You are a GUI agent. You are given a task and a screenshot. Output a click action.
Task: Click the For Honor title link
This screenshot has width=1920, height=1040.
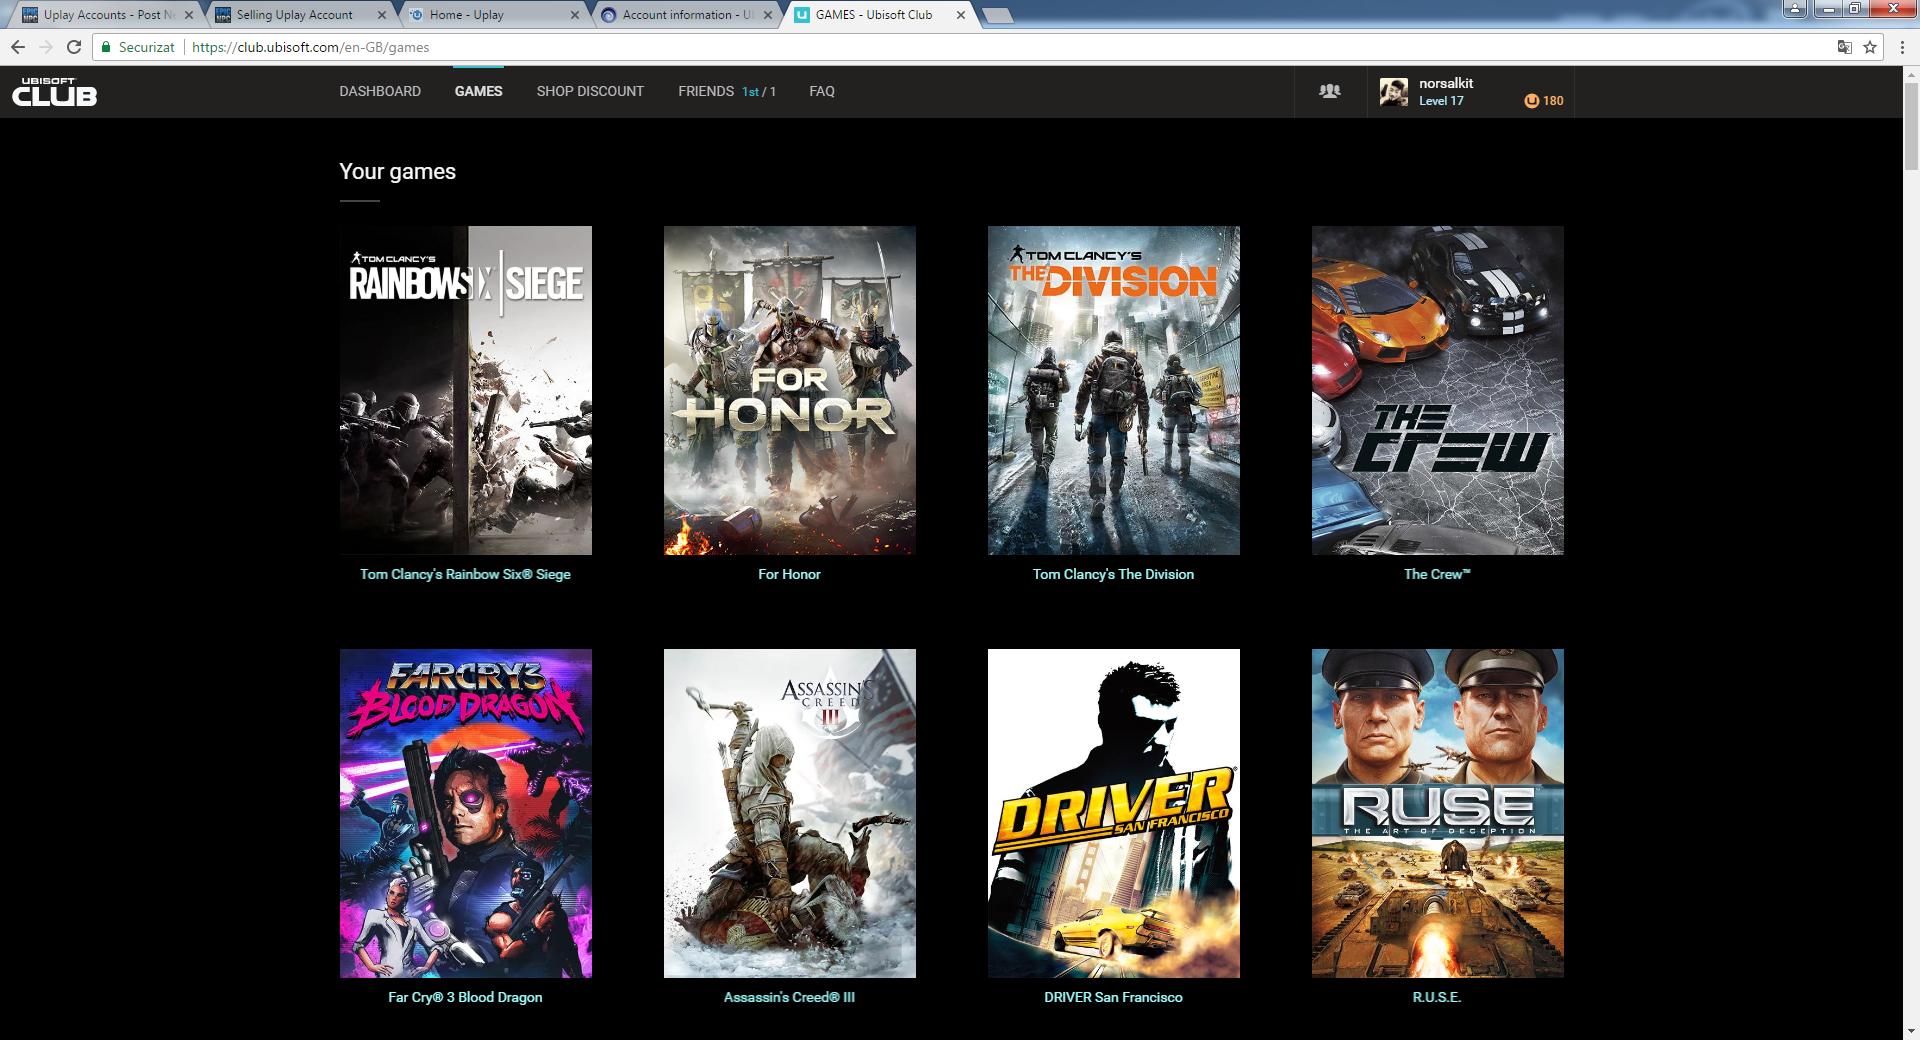pos(790,574)
